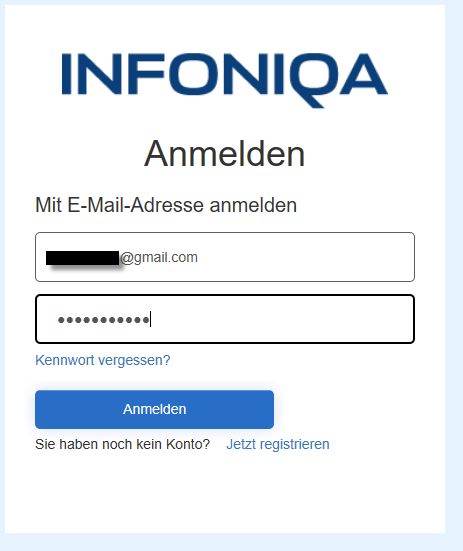This screenshot has height=551, width=463.
Task: Click empty white area below register link
Action: (225, 492)
